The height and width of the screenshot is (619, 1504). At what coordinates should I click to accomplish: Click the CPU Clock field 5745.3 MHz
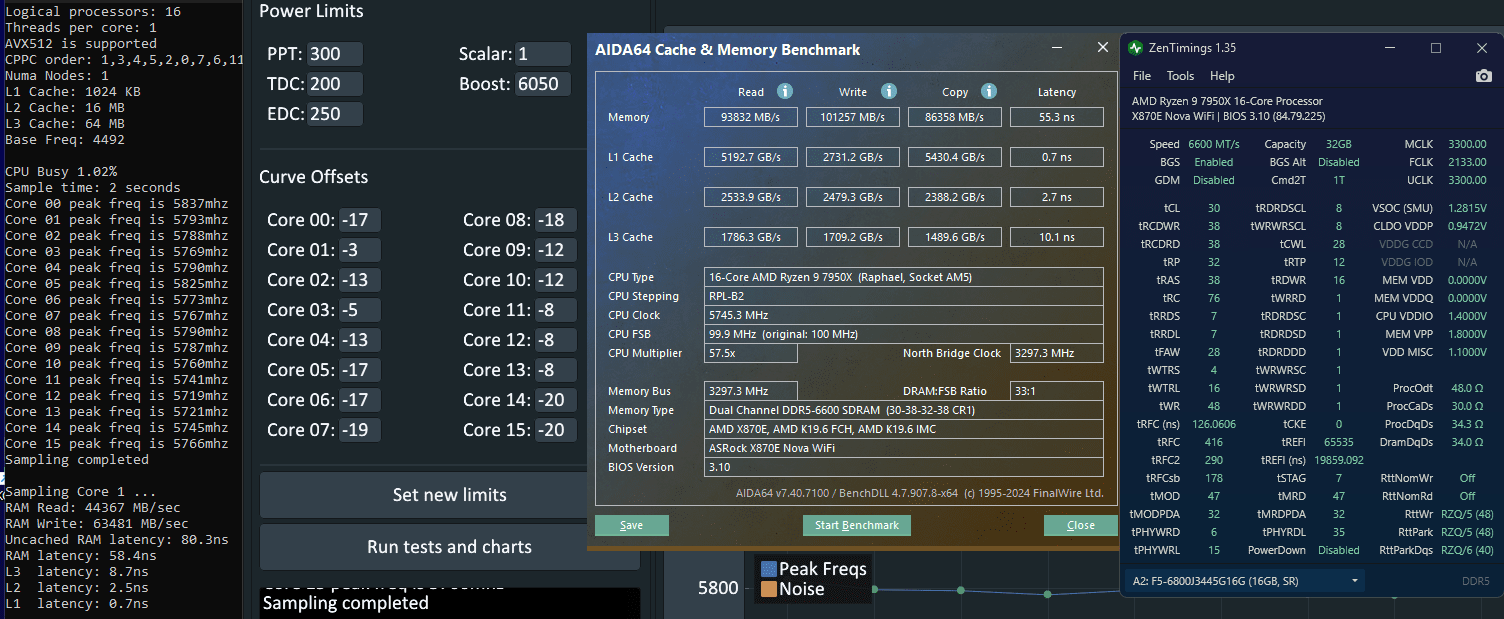pyautogui.click(x=904, y=315)
